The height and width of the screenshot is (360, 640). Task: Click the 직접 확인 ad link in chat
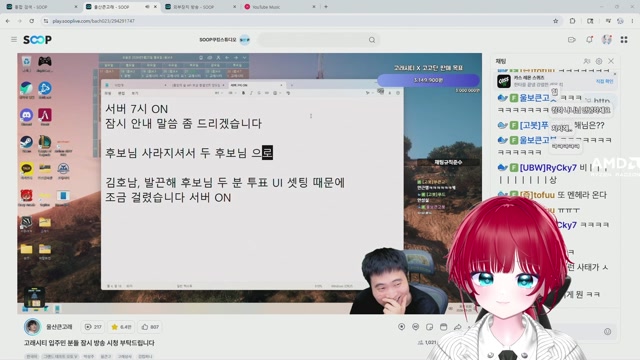604,81
